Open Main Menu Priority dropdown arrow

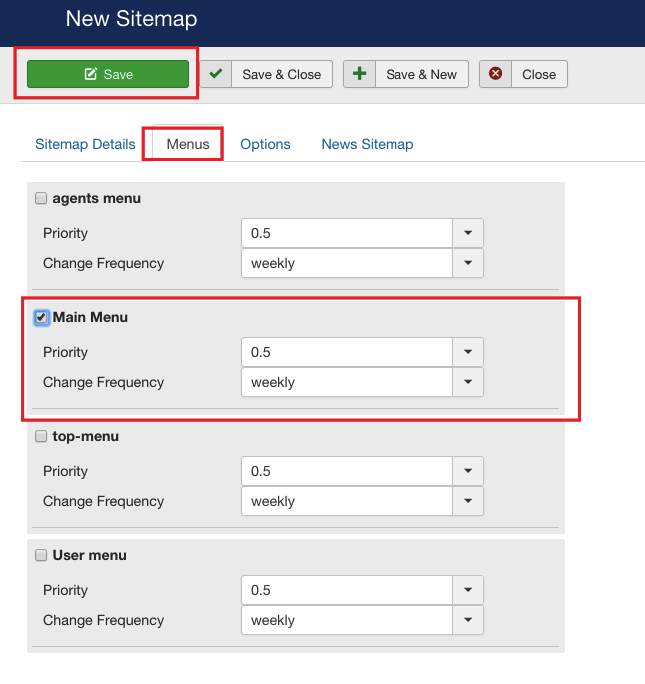pos(468,352)
